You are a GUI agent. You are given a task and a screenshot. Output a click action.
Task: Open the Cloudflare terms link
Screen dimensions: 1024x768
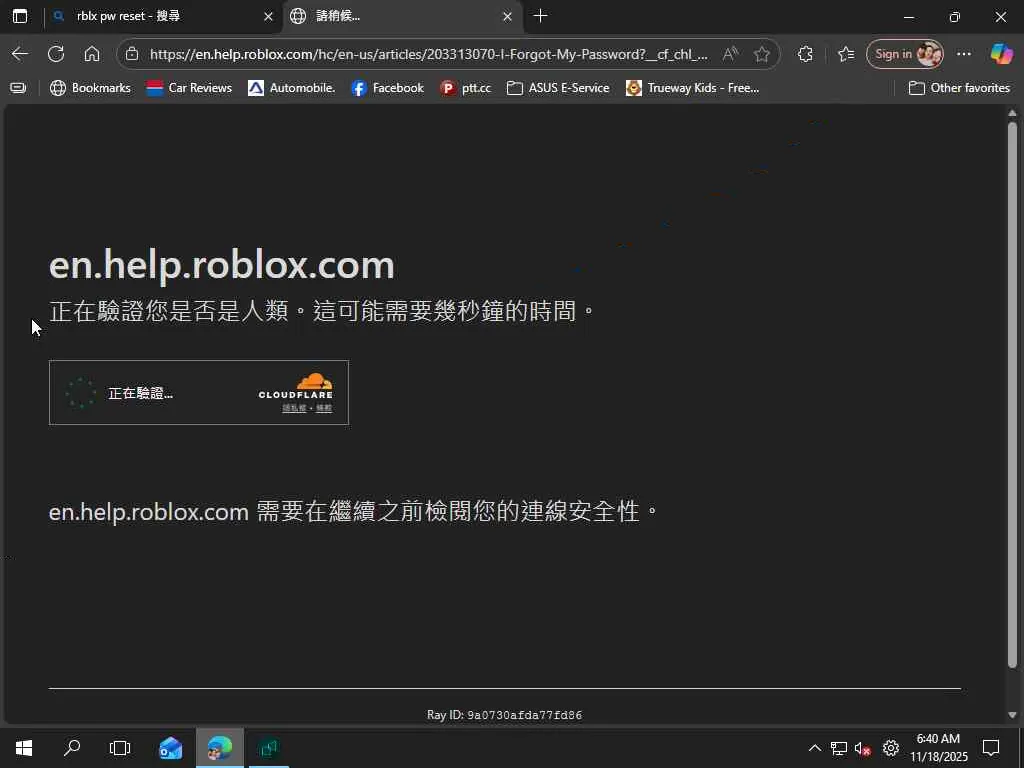pos(324,408)
